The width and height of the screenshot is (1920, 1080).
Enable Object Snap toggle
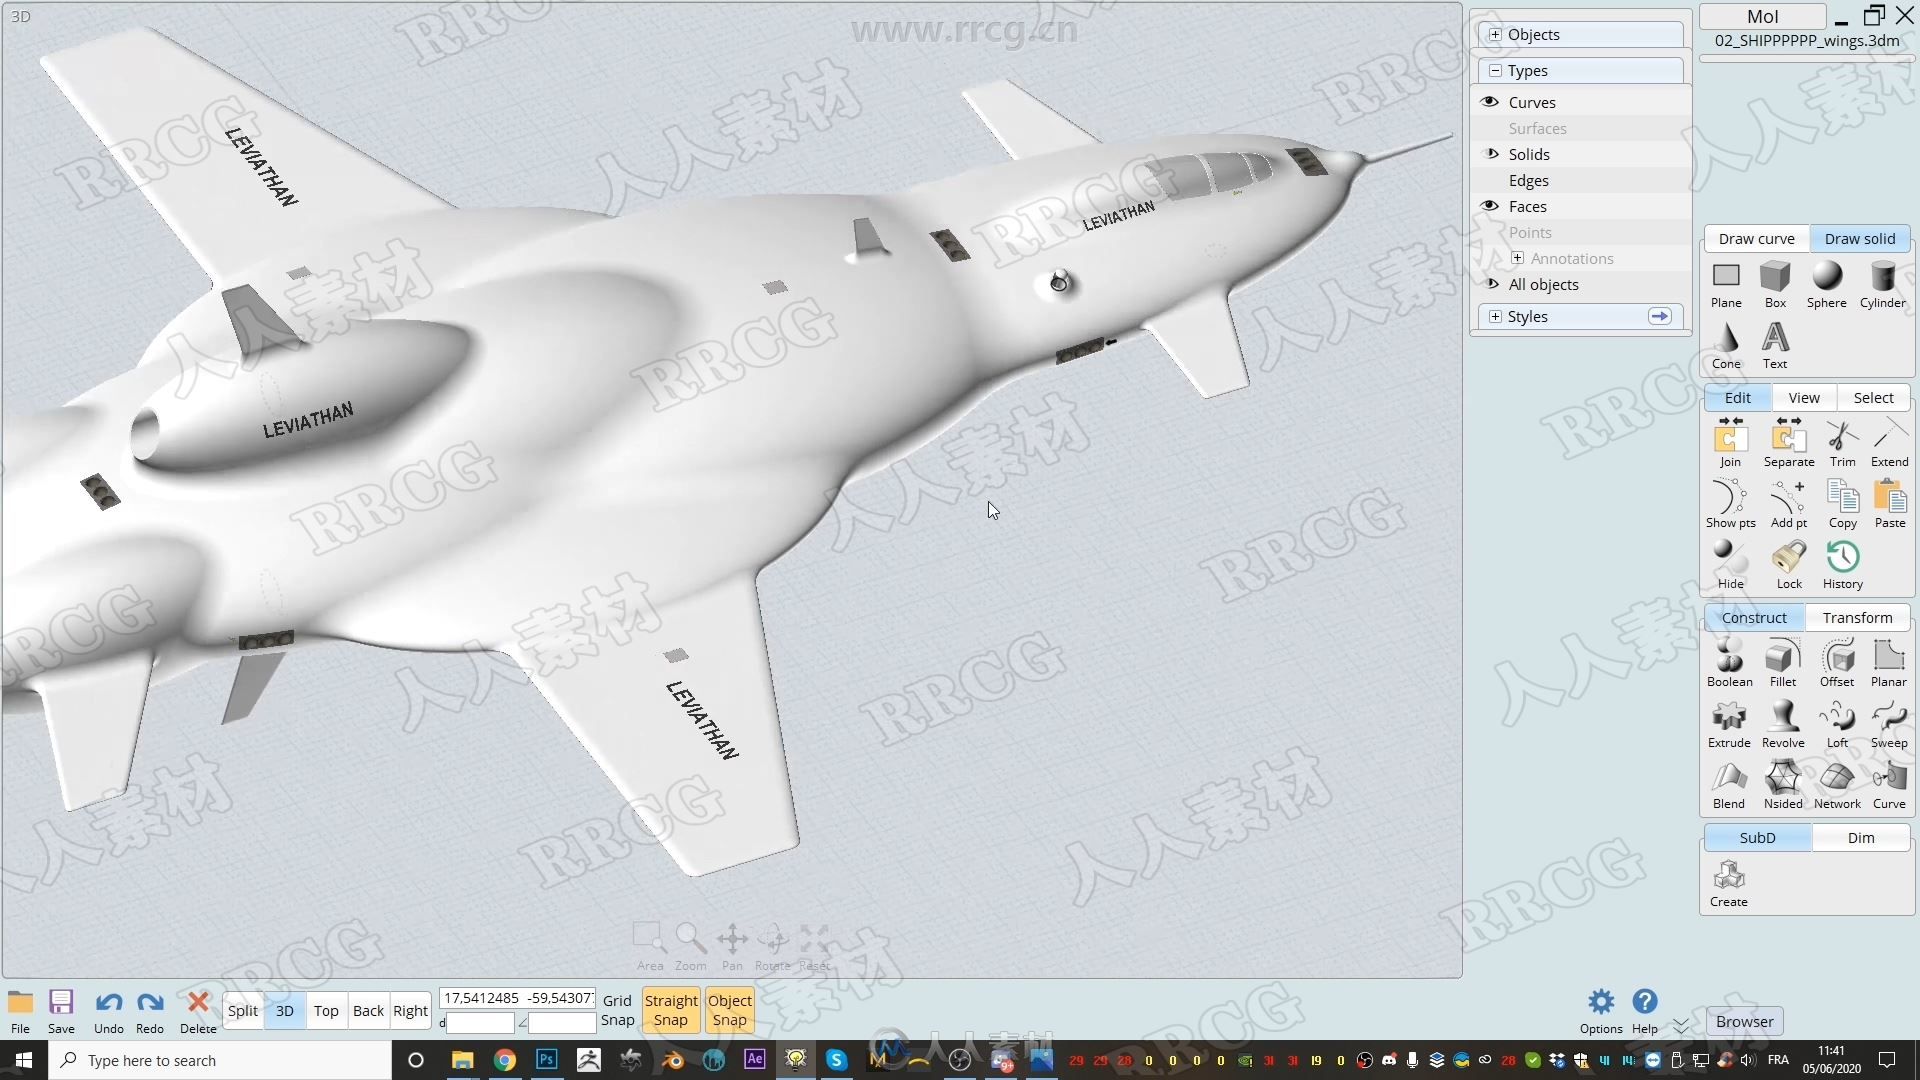(x=729, y=1010)
